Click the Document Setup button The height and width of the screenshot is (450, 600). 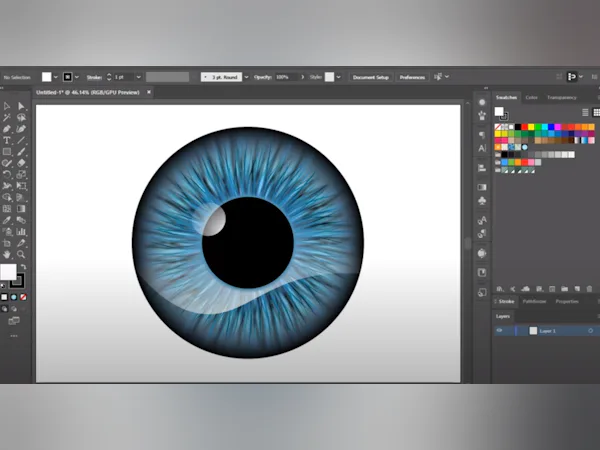click(370, 77)
